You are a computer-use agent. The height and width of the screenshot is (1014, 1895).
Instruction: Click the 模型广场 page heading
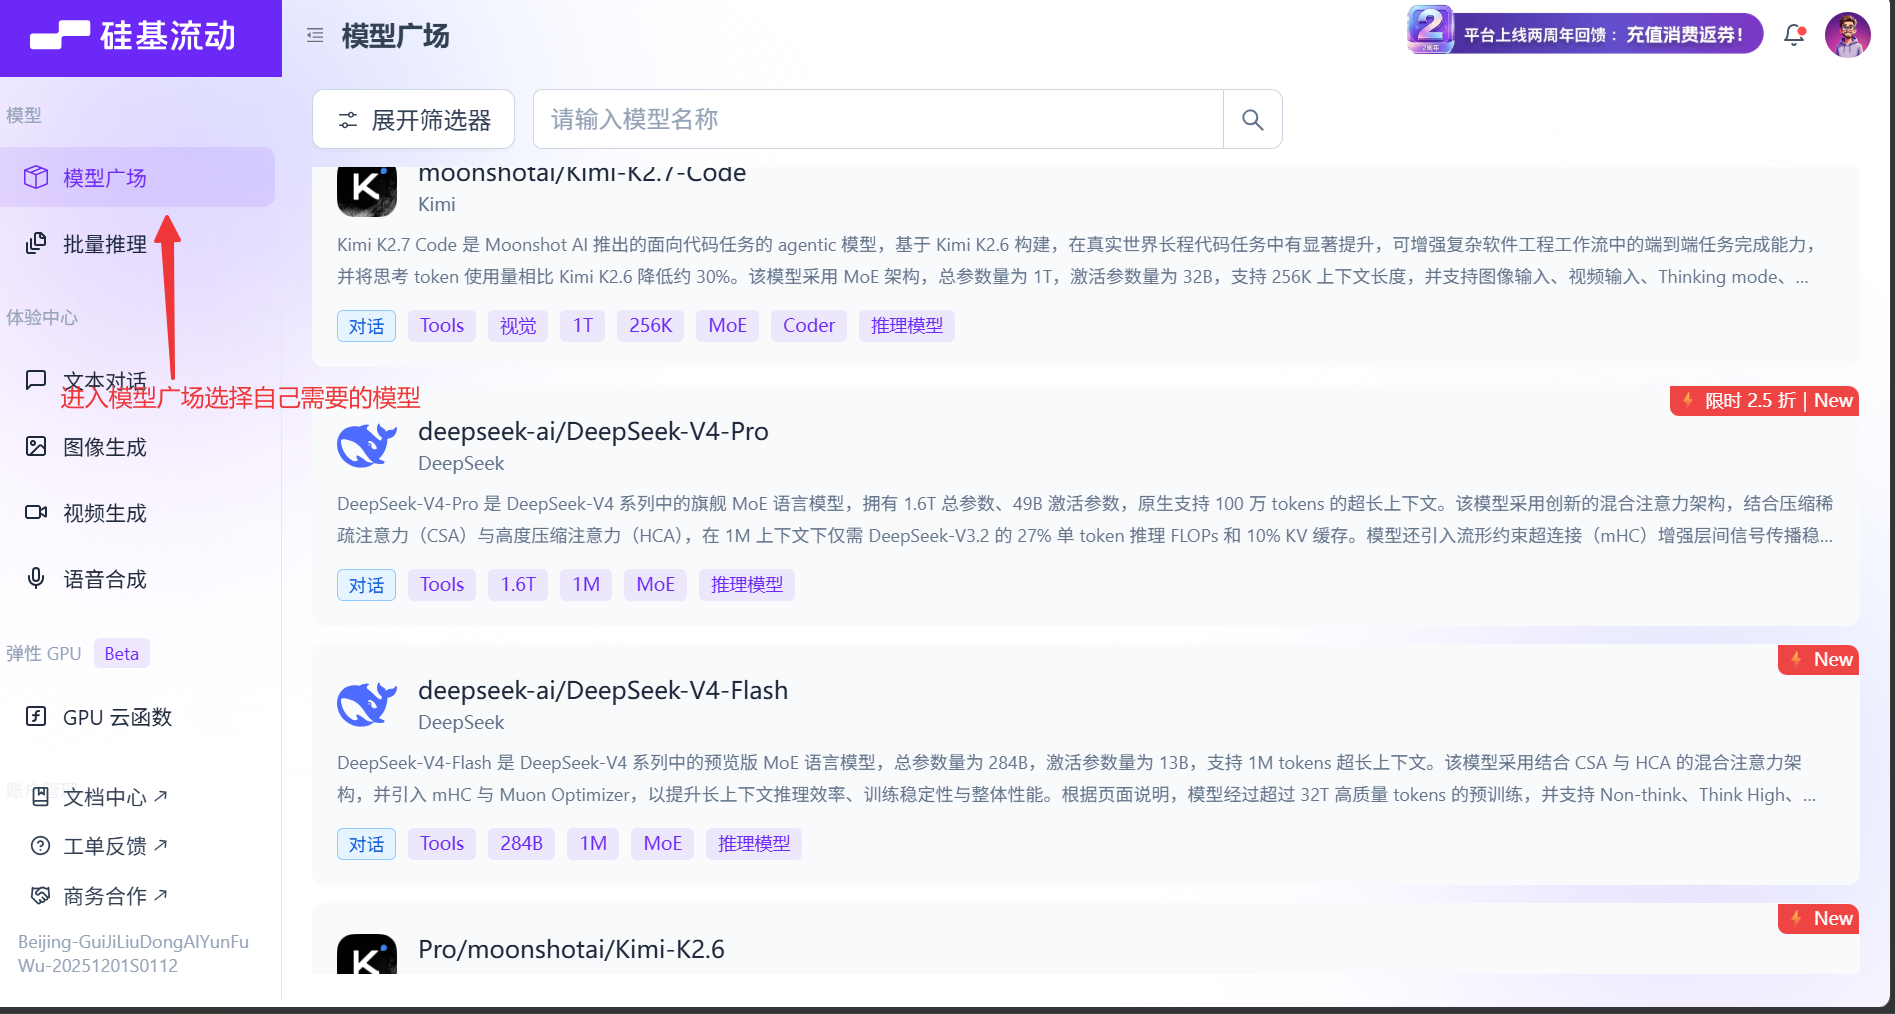click(x=395, y=36)
